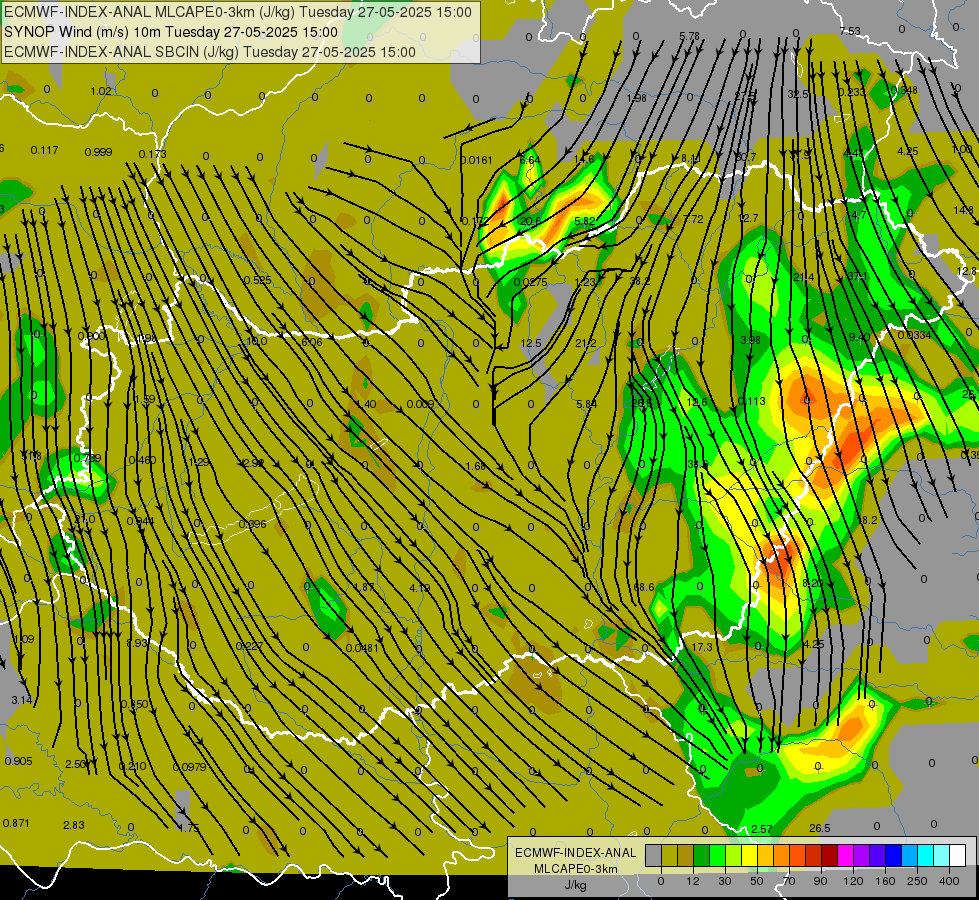Pick the dark green legend swatch
This screenshot has height=900, width=979.
(702, 856)
